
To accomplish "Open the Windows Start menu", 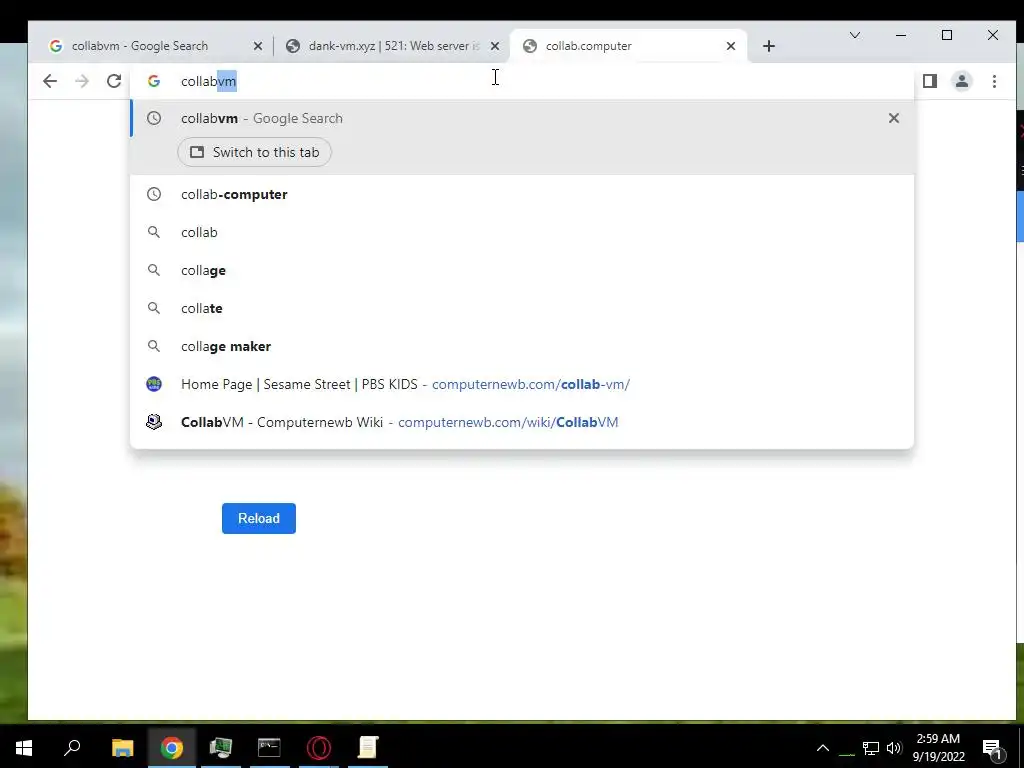I will tap(24, 747).
